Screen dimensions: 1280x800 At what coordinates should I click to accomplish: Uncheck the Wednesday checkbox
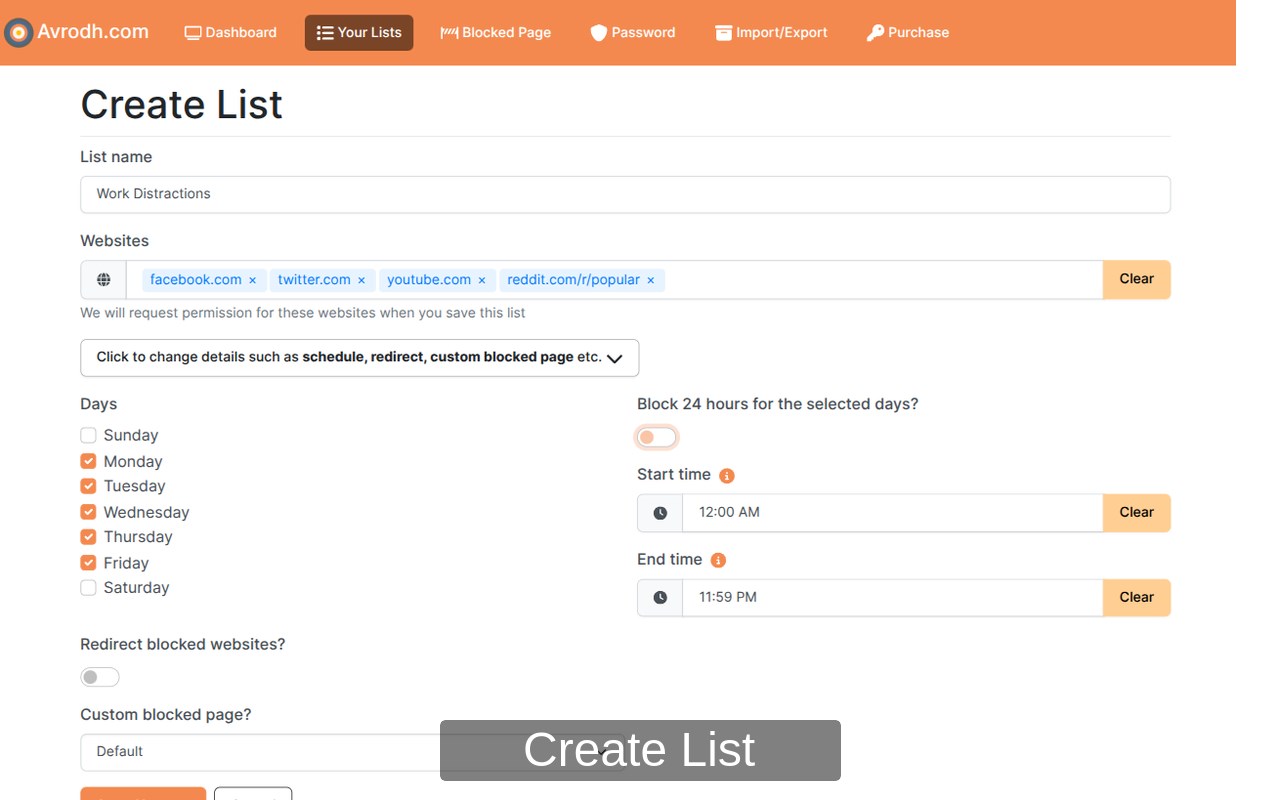(89, 512)
